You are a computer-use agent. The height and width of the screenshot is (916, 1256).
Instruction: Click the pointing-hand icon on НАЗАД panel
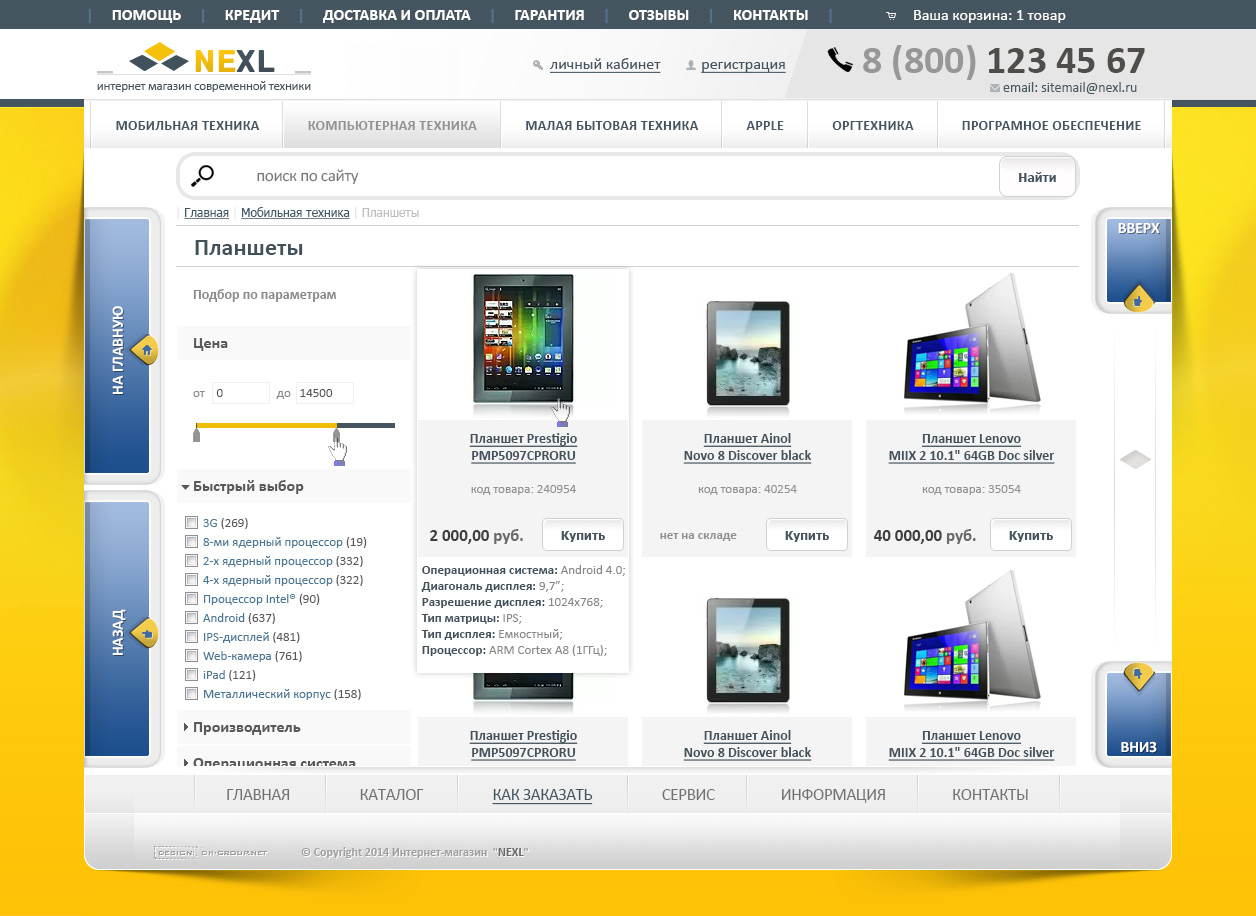point(146,633)
